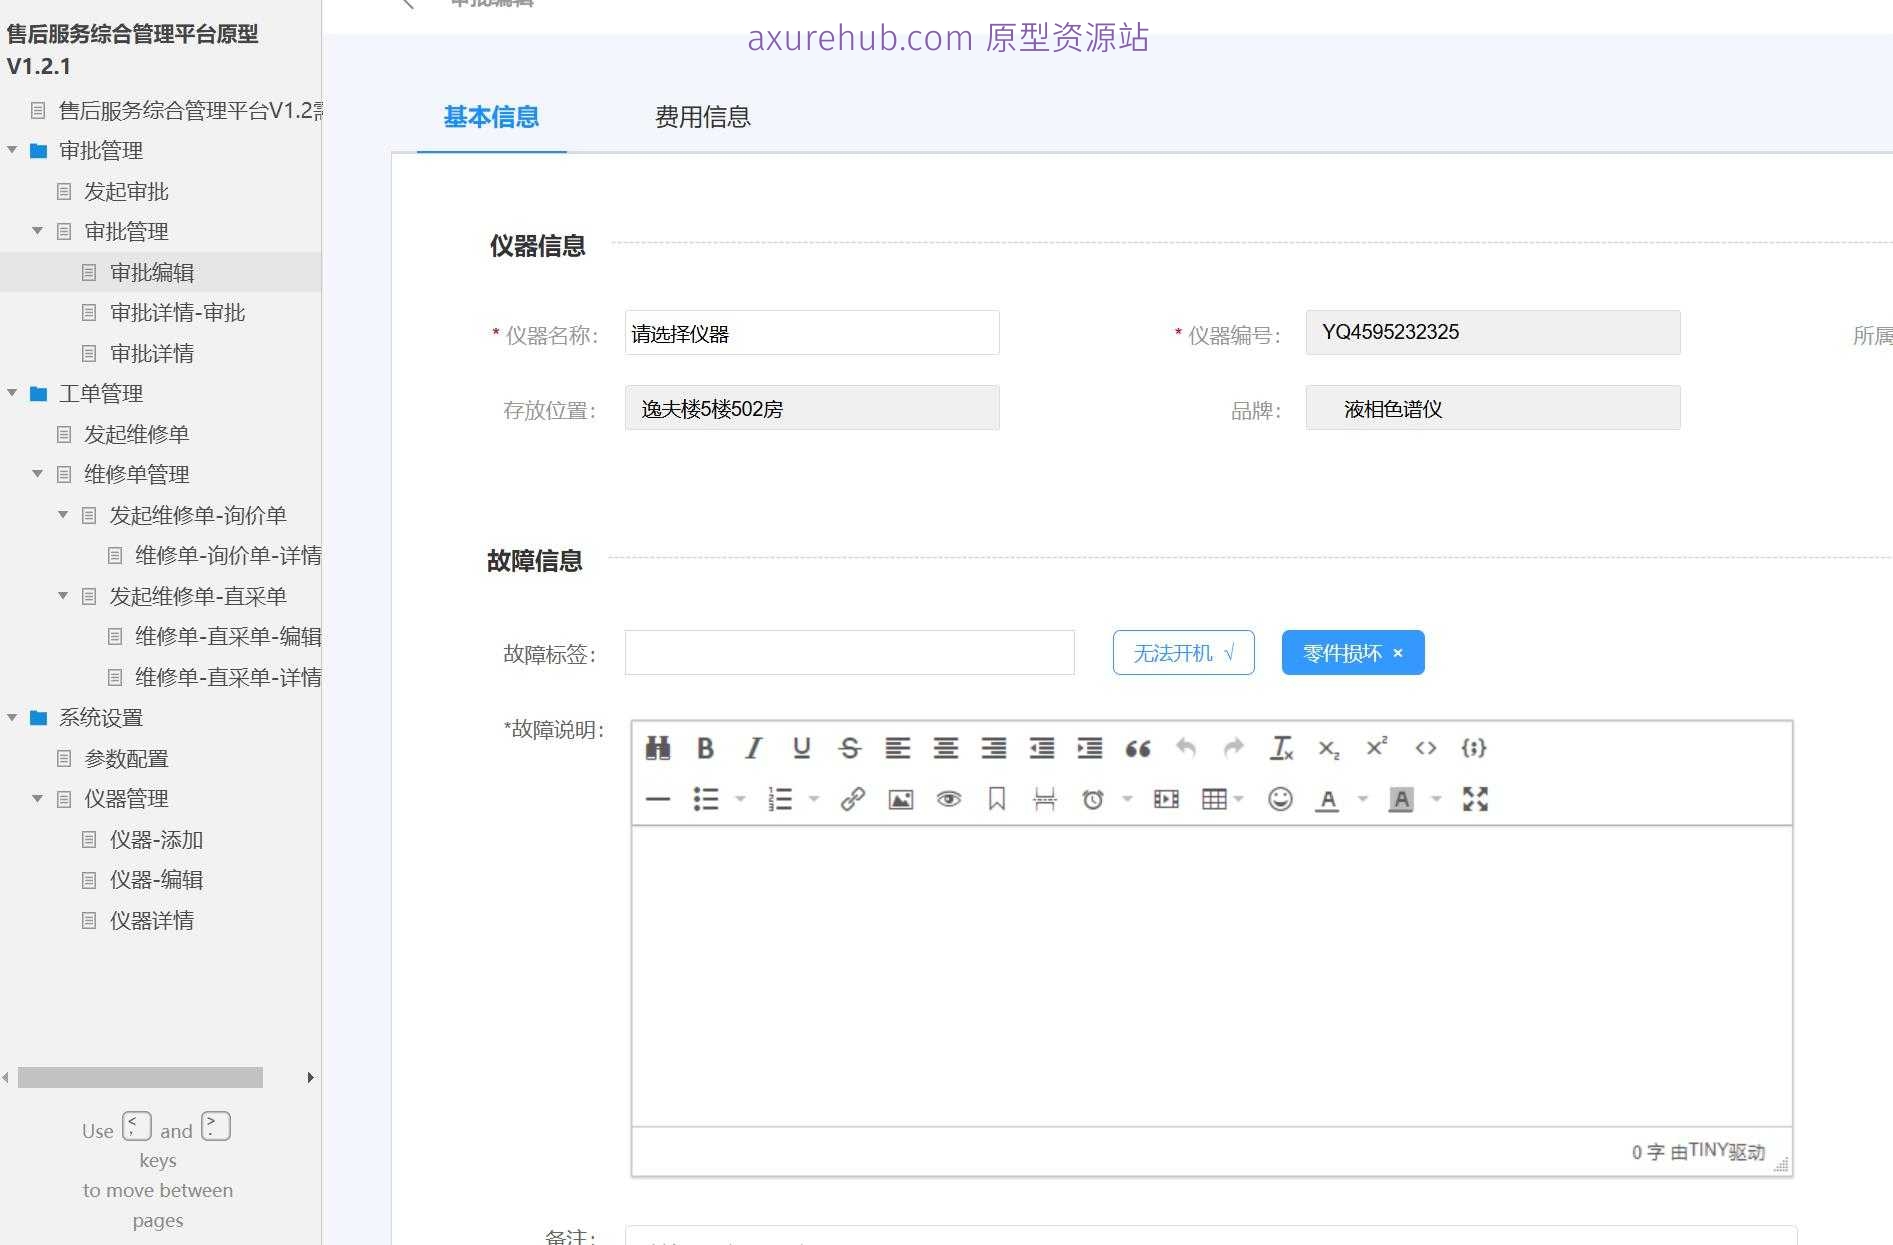Click the 无法开机 fault tag
Image resolution: width=1893 pixels, height=1245 pixels.
click(1183, 653)
